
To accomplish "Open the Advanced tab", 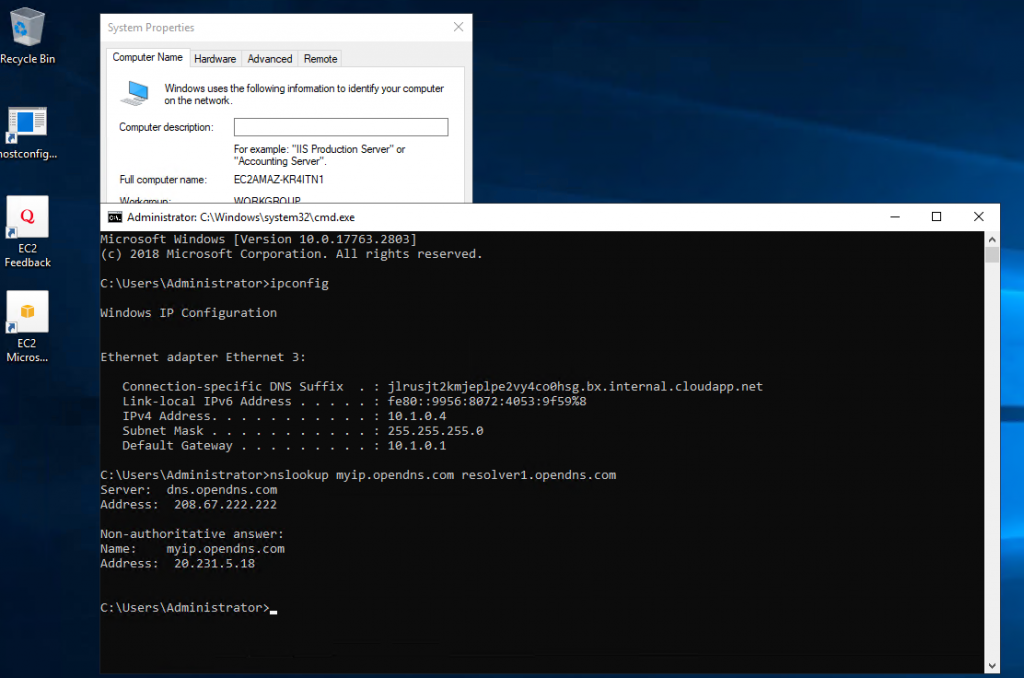I will tap(270, 59).
